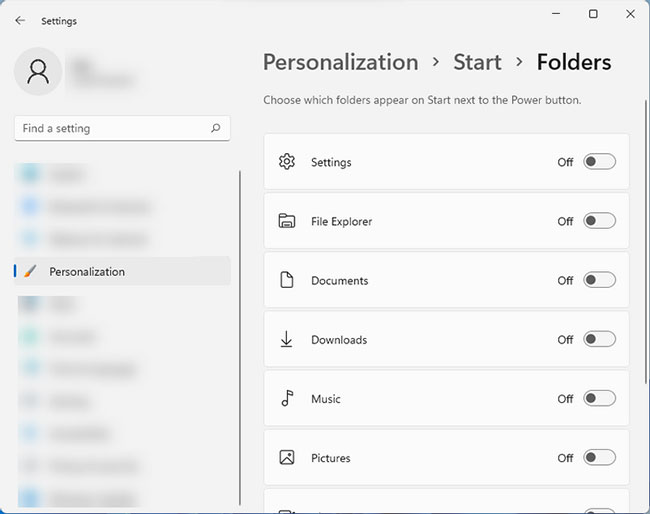Click the Pictures image icon
The width and height of the screenshot is (650, 514).
click(x=287, y=457)
